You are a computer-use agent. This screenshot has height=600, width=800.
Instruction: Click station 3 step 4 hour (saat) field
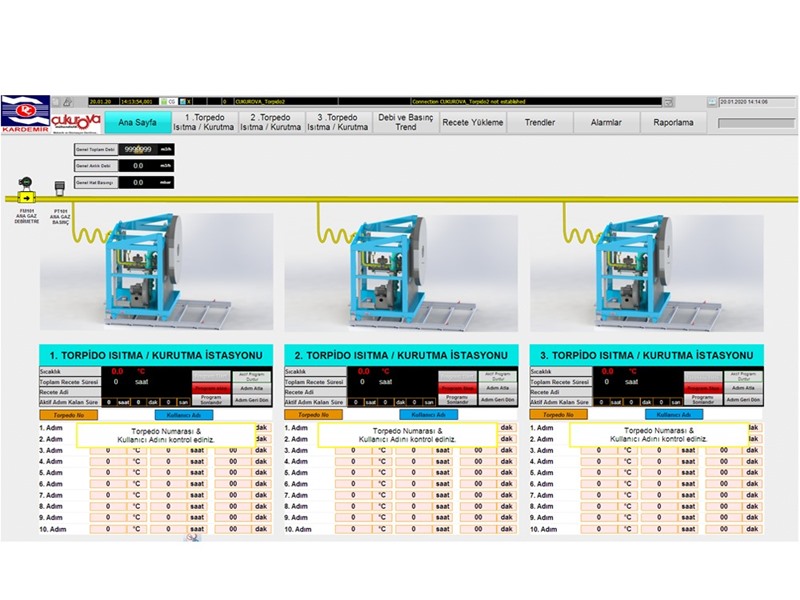tap(659, 462)
